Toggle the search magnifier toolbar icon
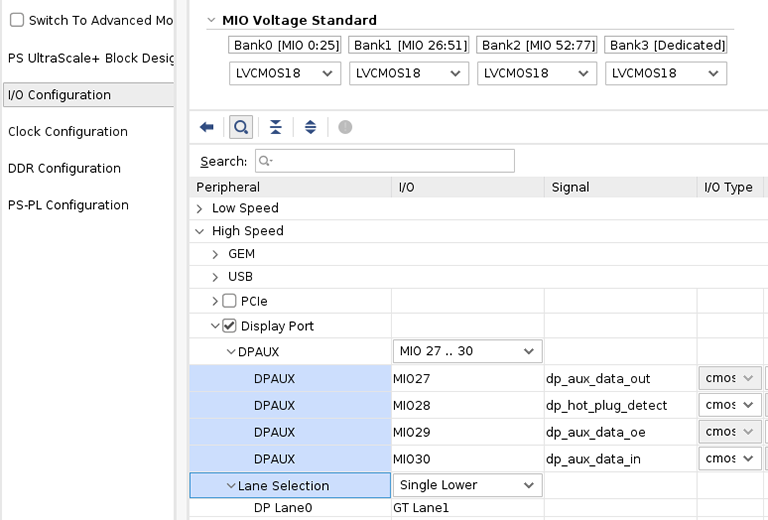 (x=241, y=127)
